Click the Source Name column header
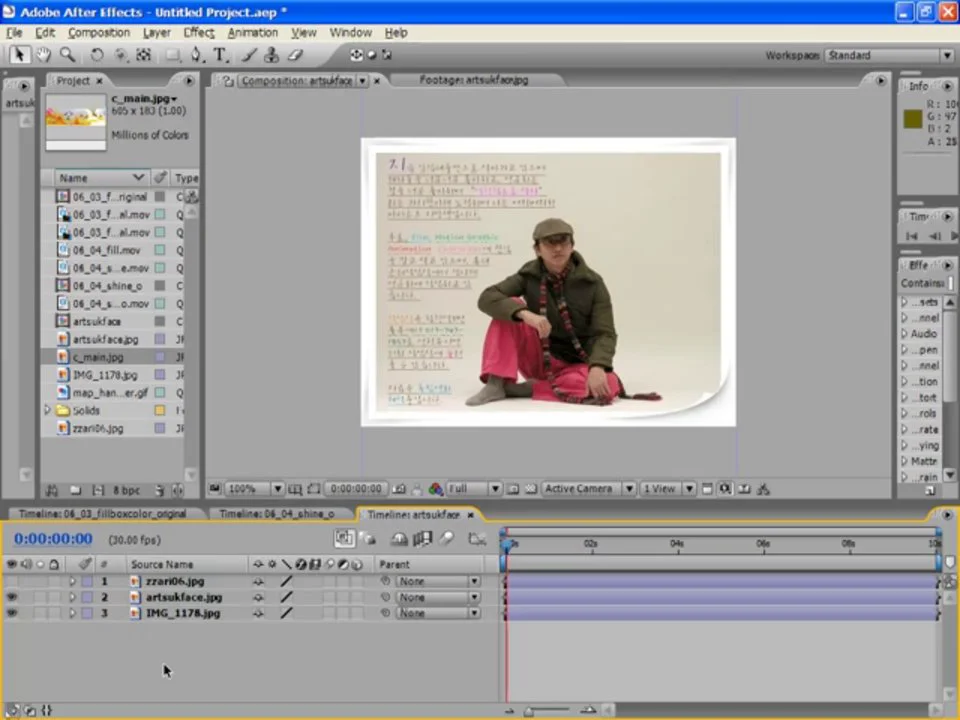The image size is (960, 720). (x=162, y=564)
